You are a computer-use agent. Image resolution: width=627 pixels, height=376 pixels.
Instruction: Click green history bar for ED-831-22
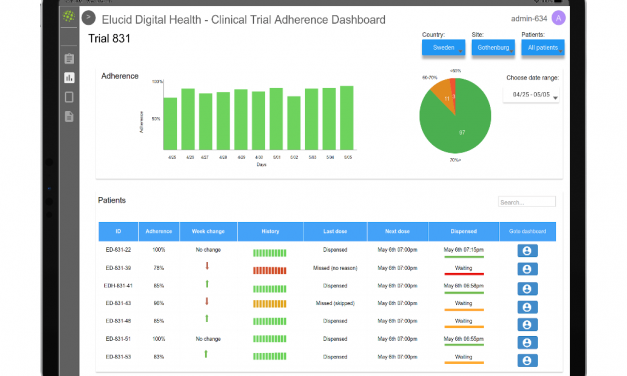click(x=270, y=253)
